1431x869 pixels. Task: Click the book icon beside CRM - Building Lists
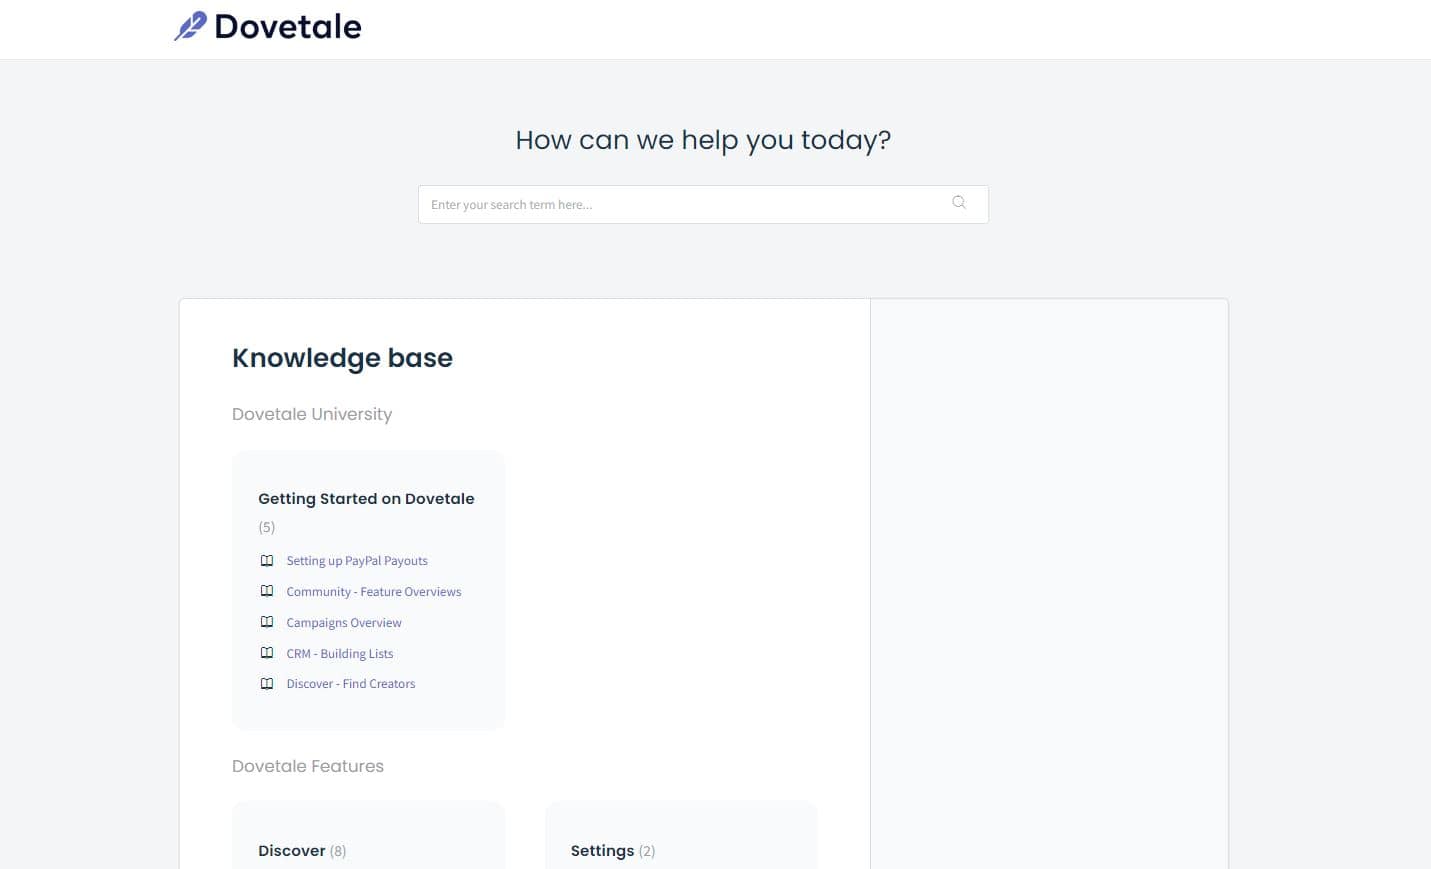point(267,652)
